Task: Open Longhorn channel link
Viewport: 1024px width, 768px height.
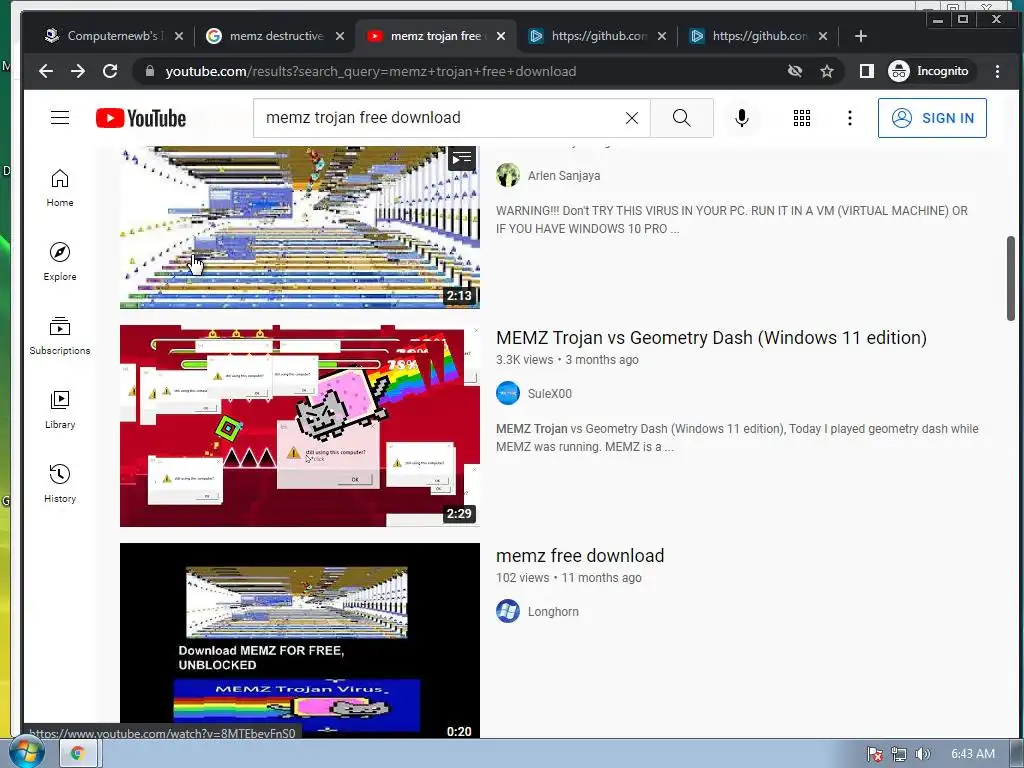Action: click(x=553, y=612)
